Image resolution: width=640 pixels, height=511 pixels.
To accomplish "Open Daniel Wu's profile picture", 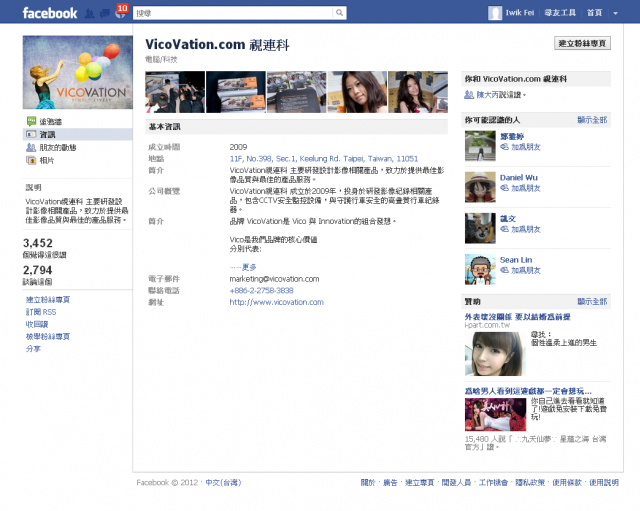I will [x=480, y=187].
